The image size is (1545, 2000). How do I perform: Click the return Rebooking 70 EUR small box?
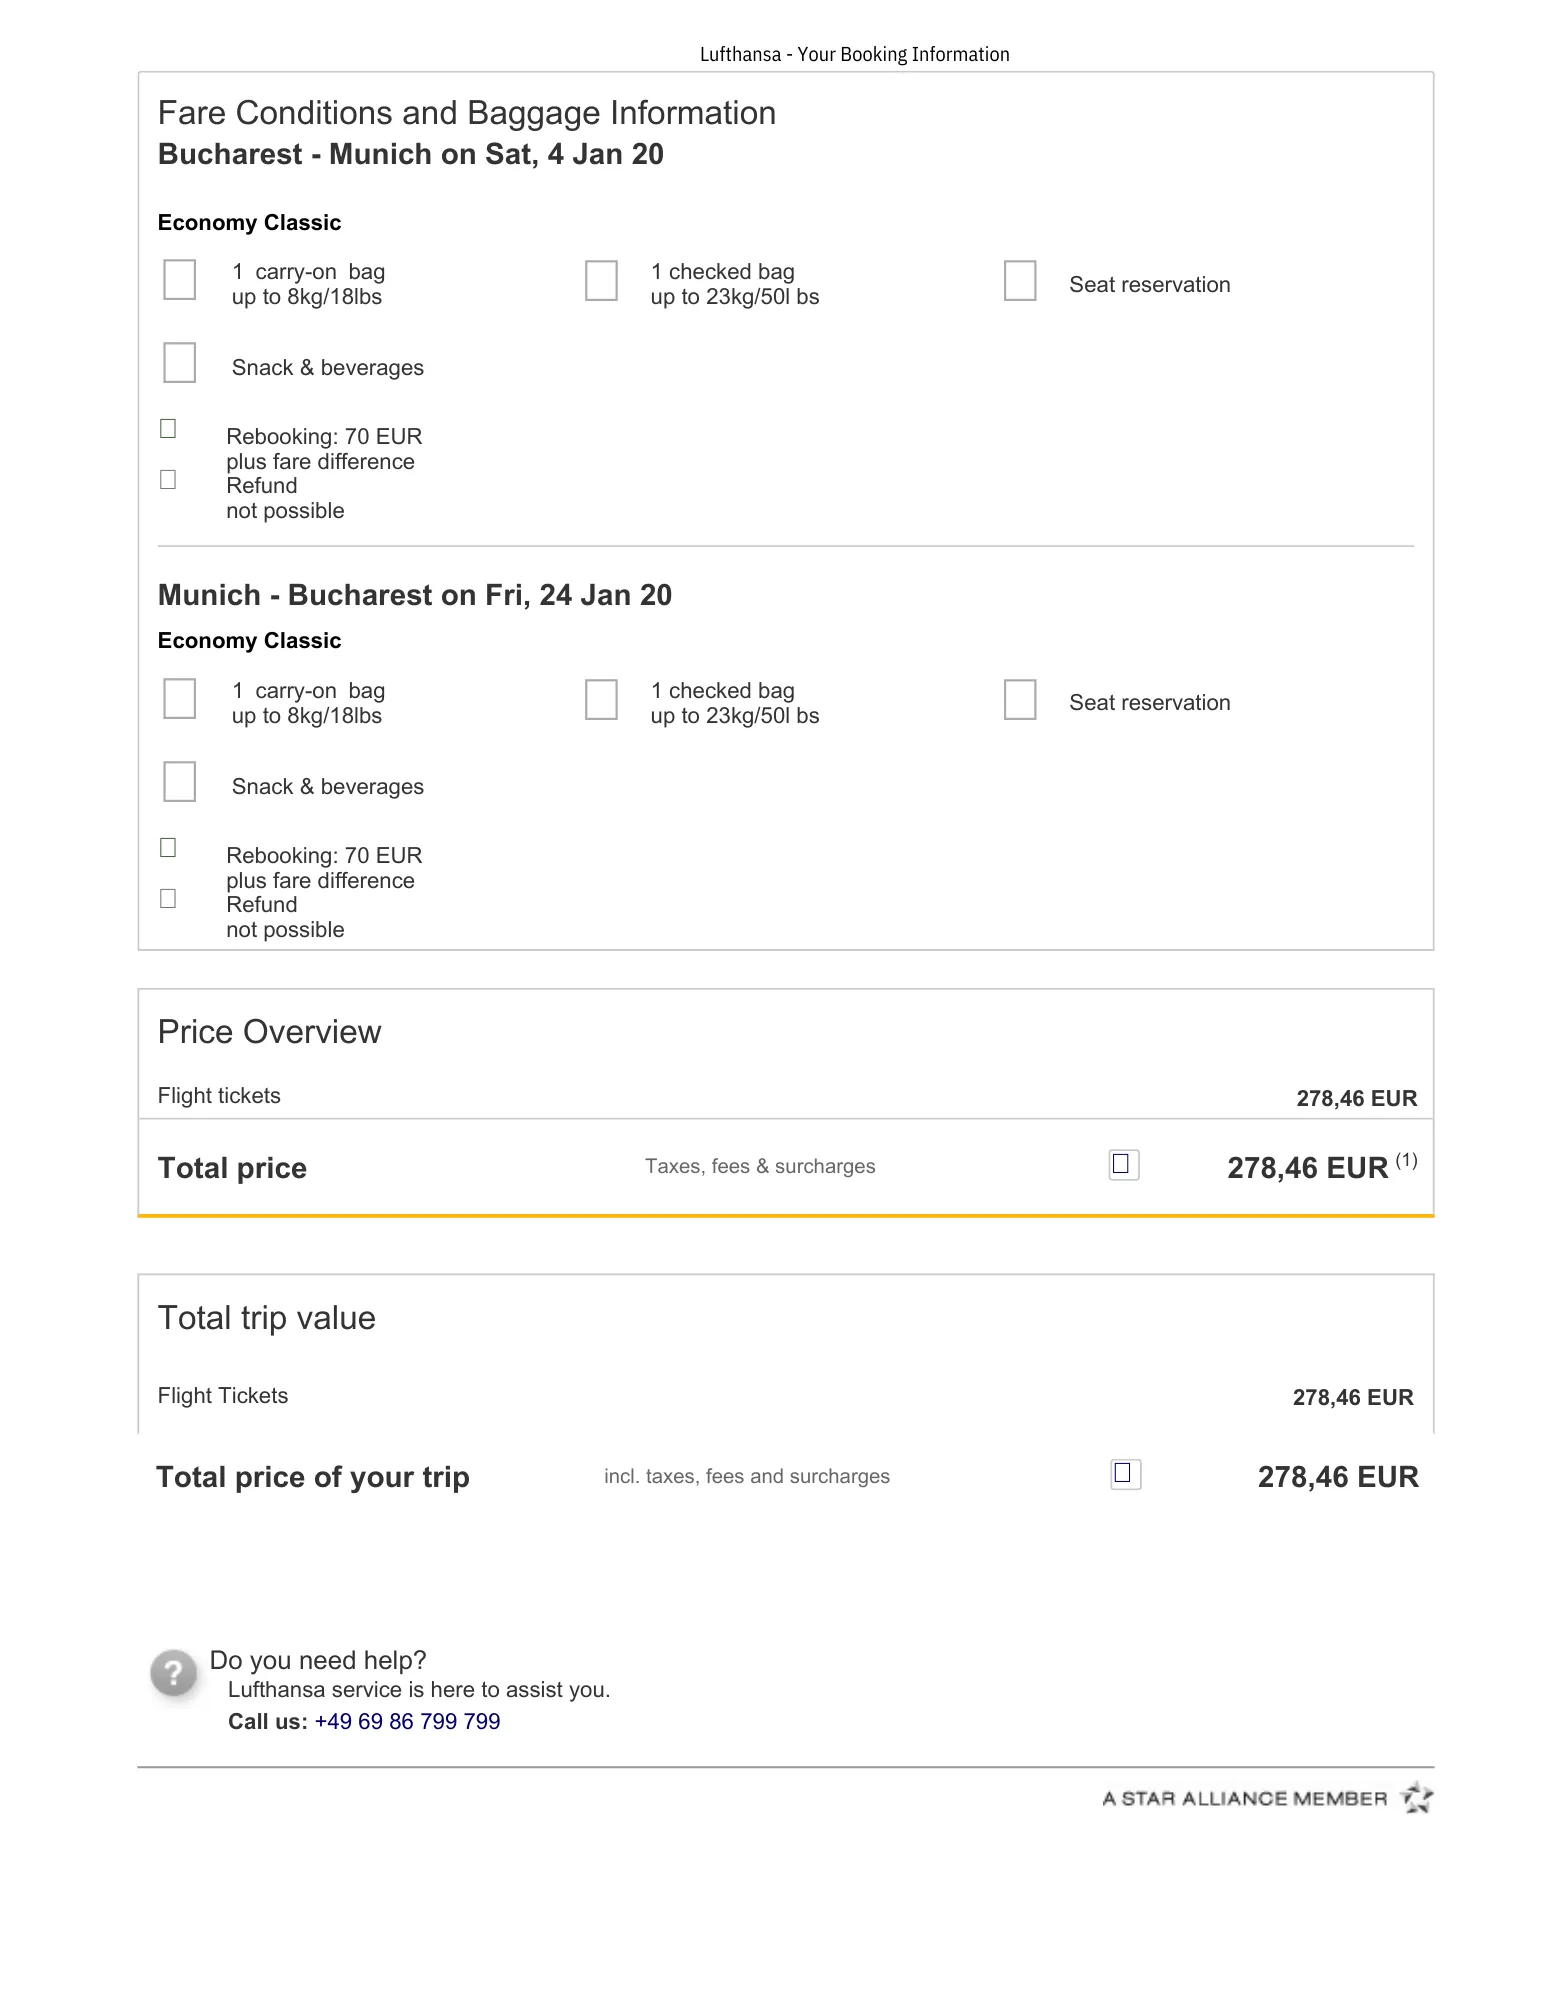coord(168,848)
